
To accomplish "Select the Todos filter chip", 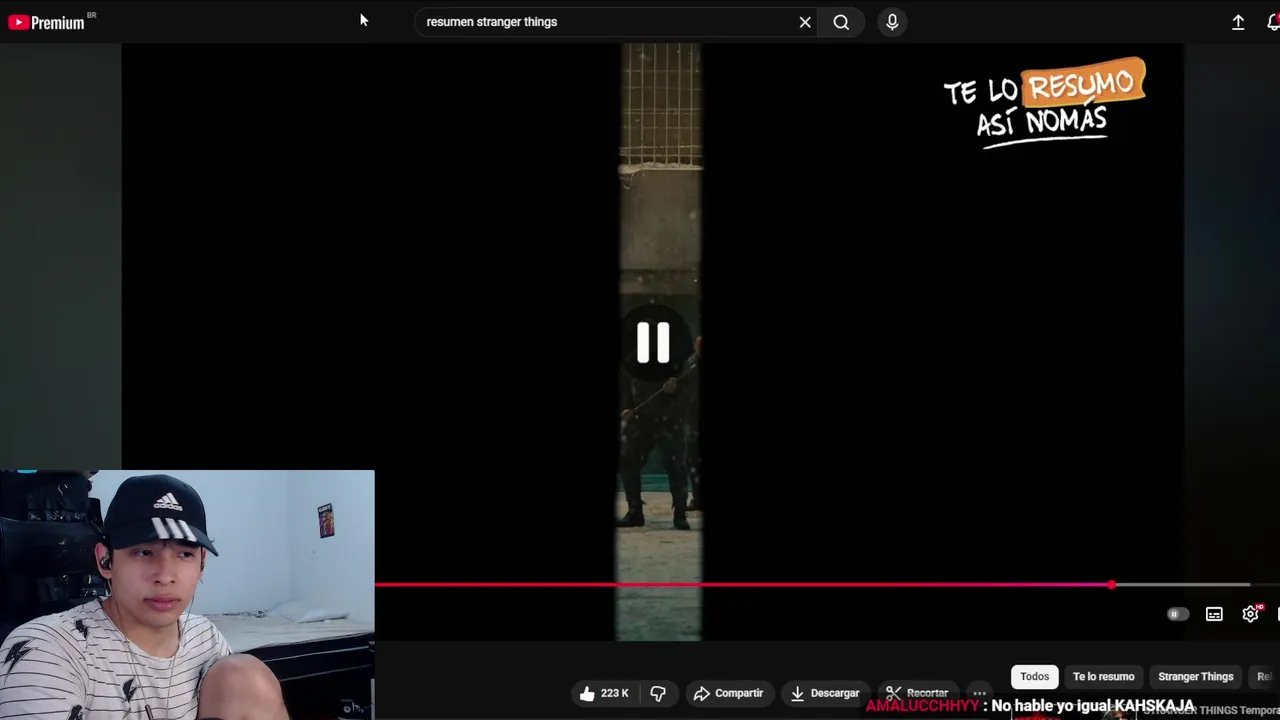I will tap(1034, 677).
